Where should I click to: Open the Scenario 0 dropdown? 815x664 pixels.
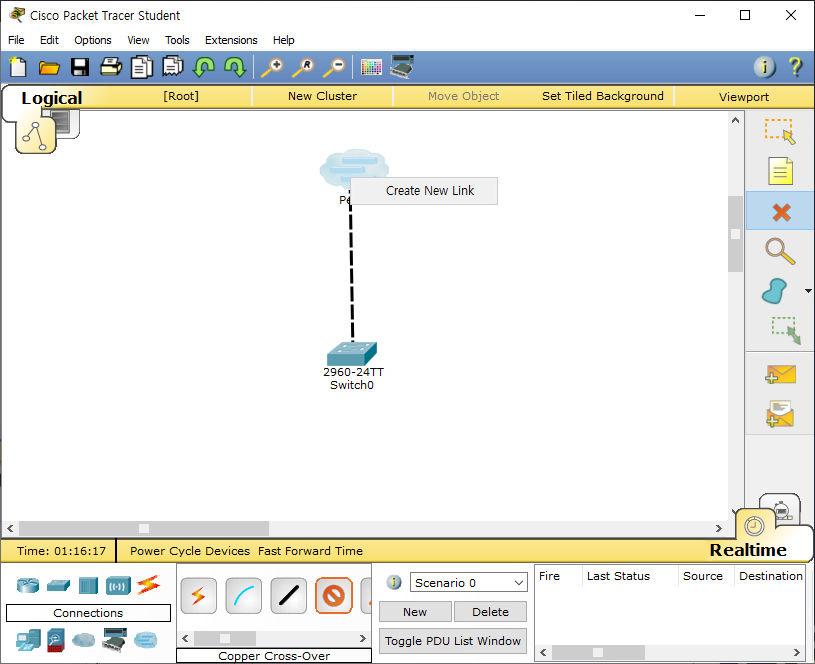pyautogui.click(x=468, y=582)
